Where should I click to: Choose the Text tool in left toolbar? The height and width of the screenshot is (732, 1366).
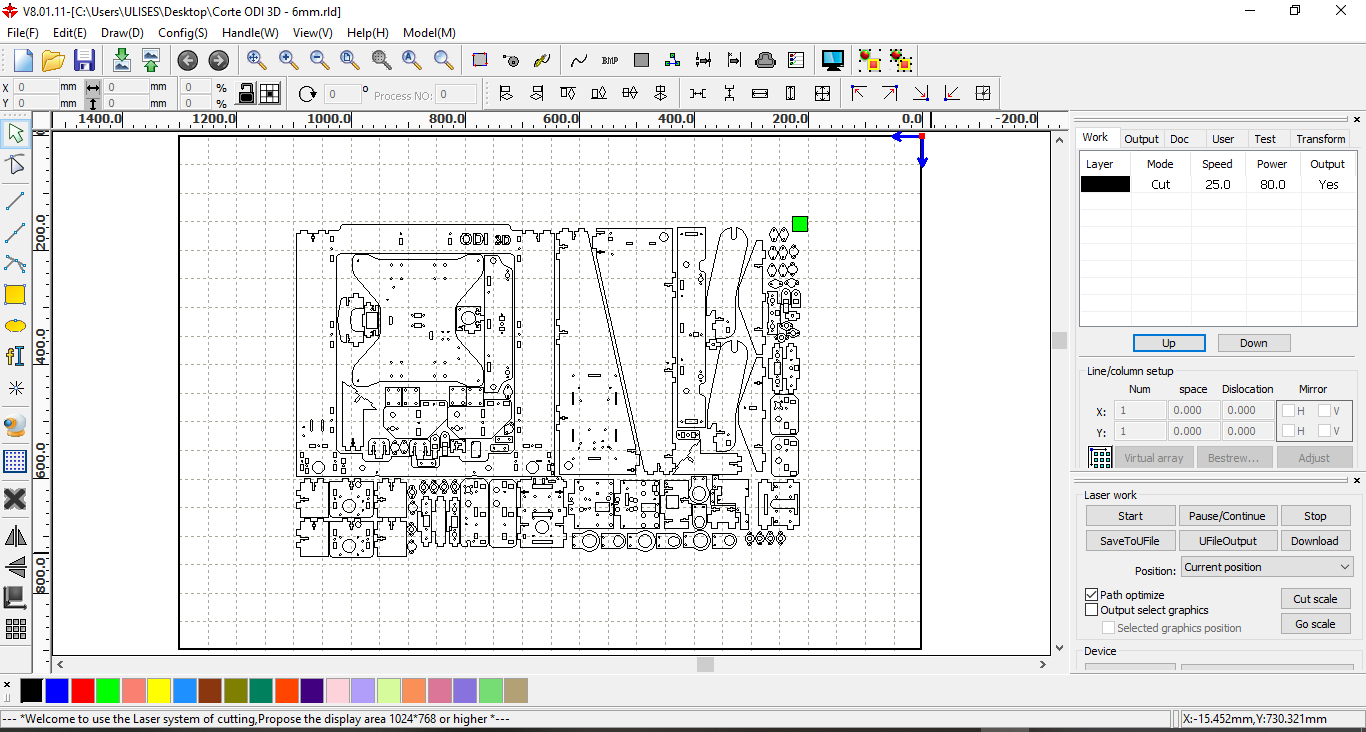pos(15,357)
